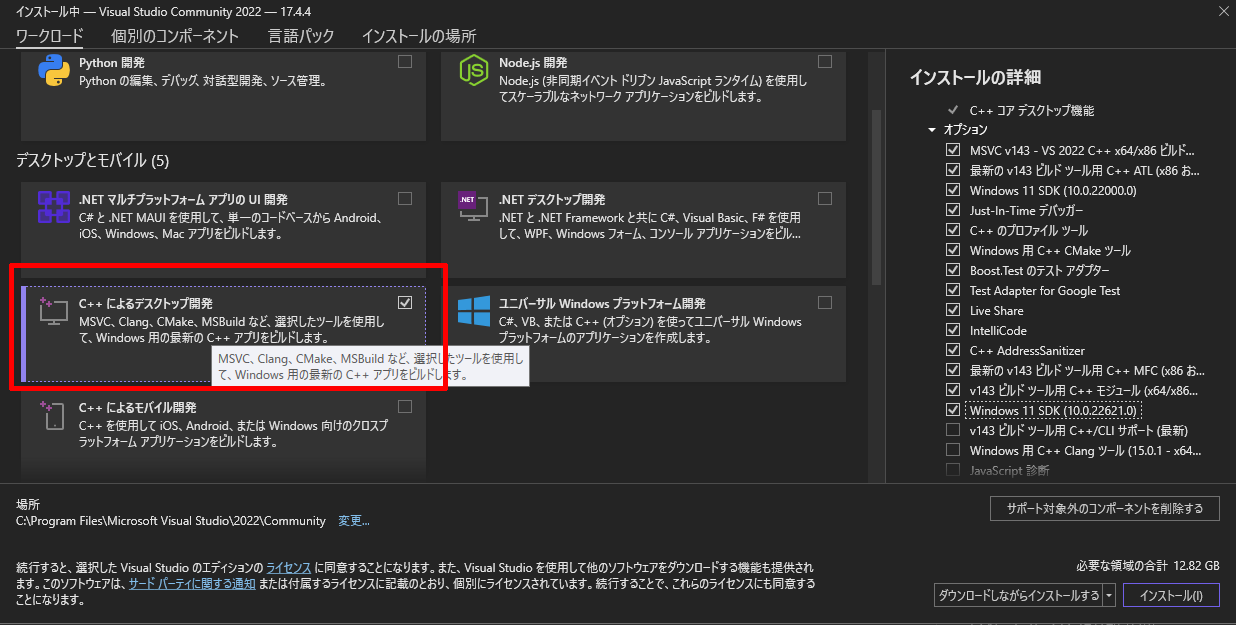Click the workload list vertical scrollbar
1236x625 pixels.
point(876,198)
